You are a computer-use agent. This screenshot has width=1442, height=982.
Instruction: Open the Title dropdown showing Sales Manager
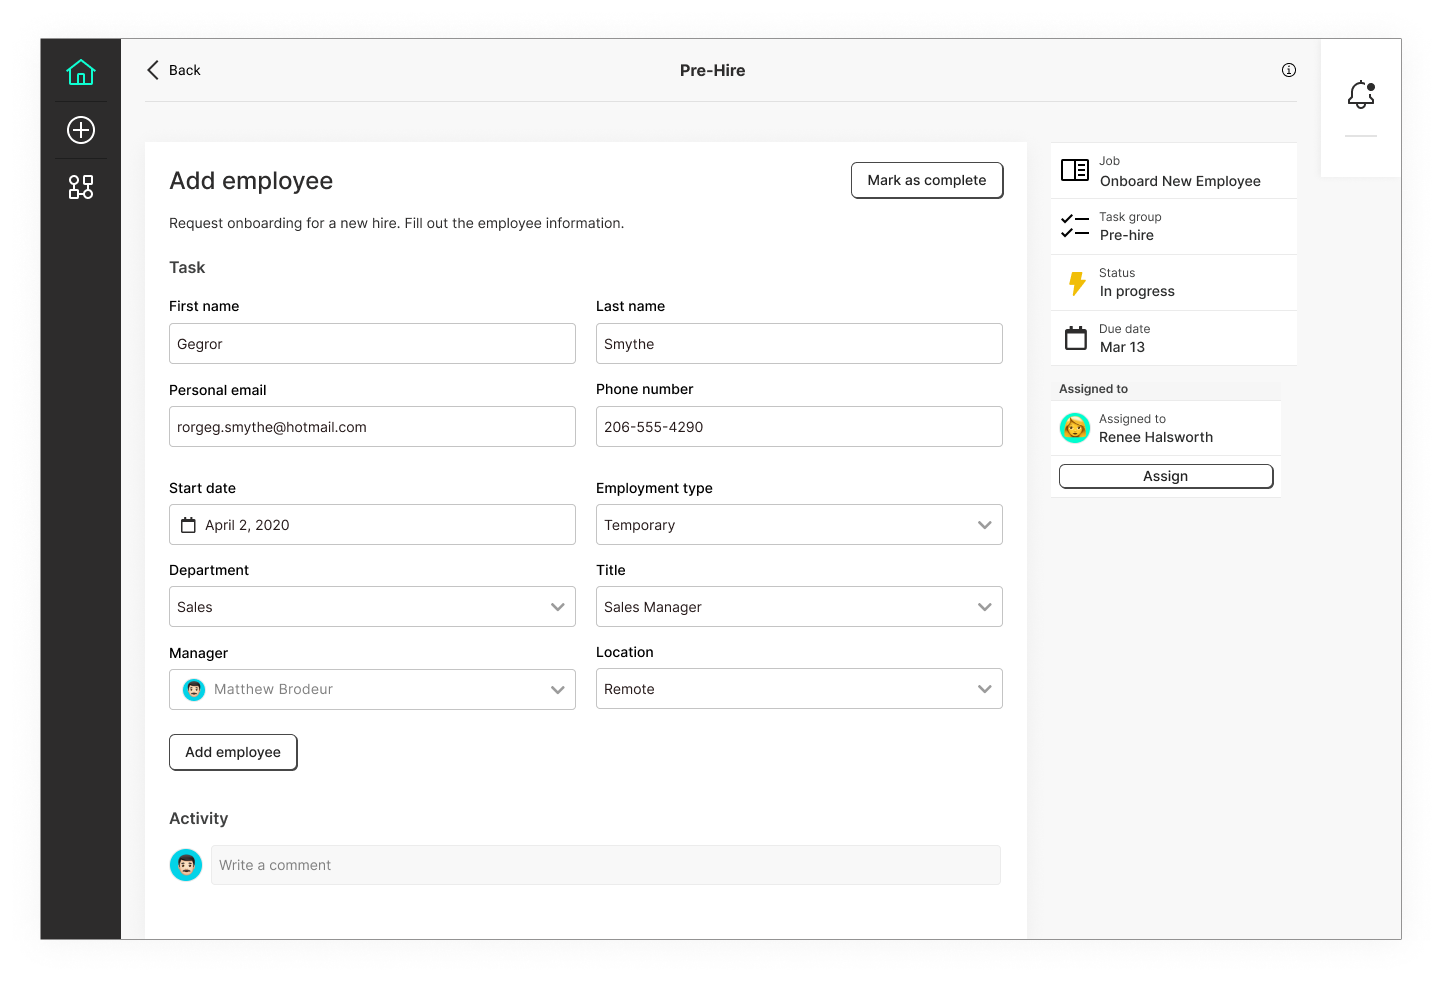[x=799, y=607]
